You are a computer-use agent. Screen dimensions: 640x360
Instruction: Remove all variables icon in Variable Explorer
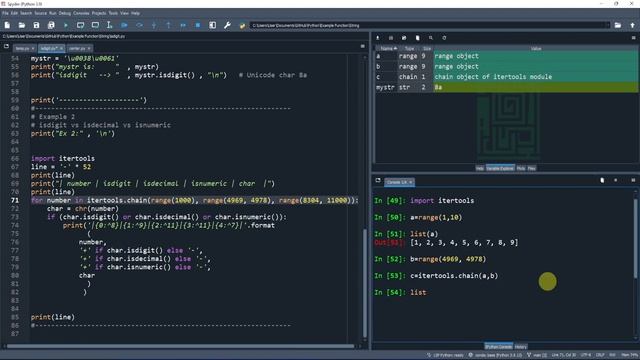coord(417,38)
